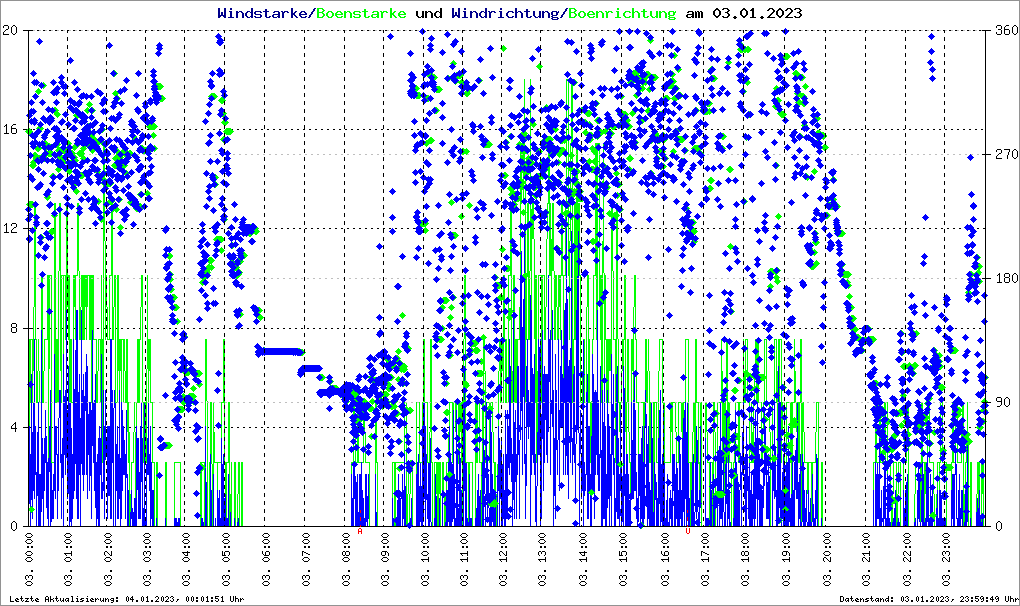Click the '03. 09:00' time axis label
The height and width of the screenshot is (606, 1020).
[x=385, y=559]
